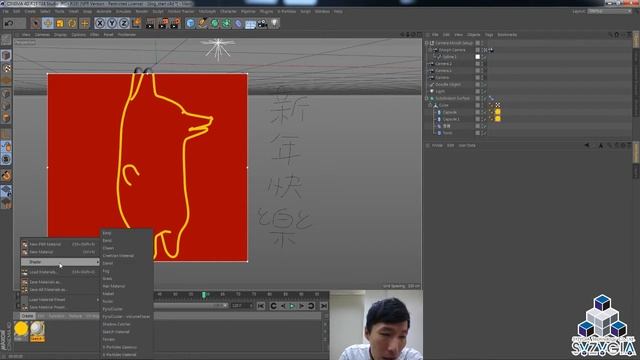This screenshot has width=640, height=360.
Task: Toggle the enable checkmark for Light
Action: pos(484,91)
